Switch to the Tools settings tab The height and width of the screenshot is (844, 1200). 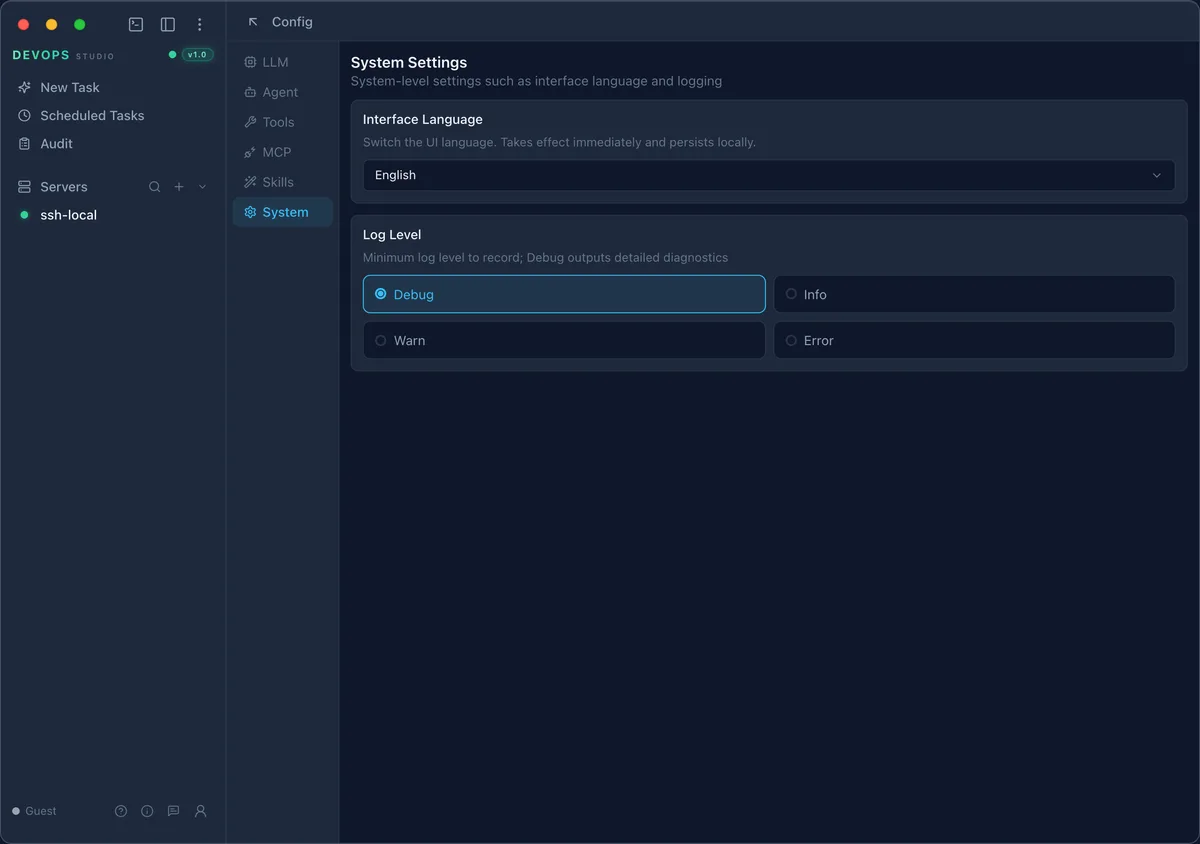(x=282, y=122)
